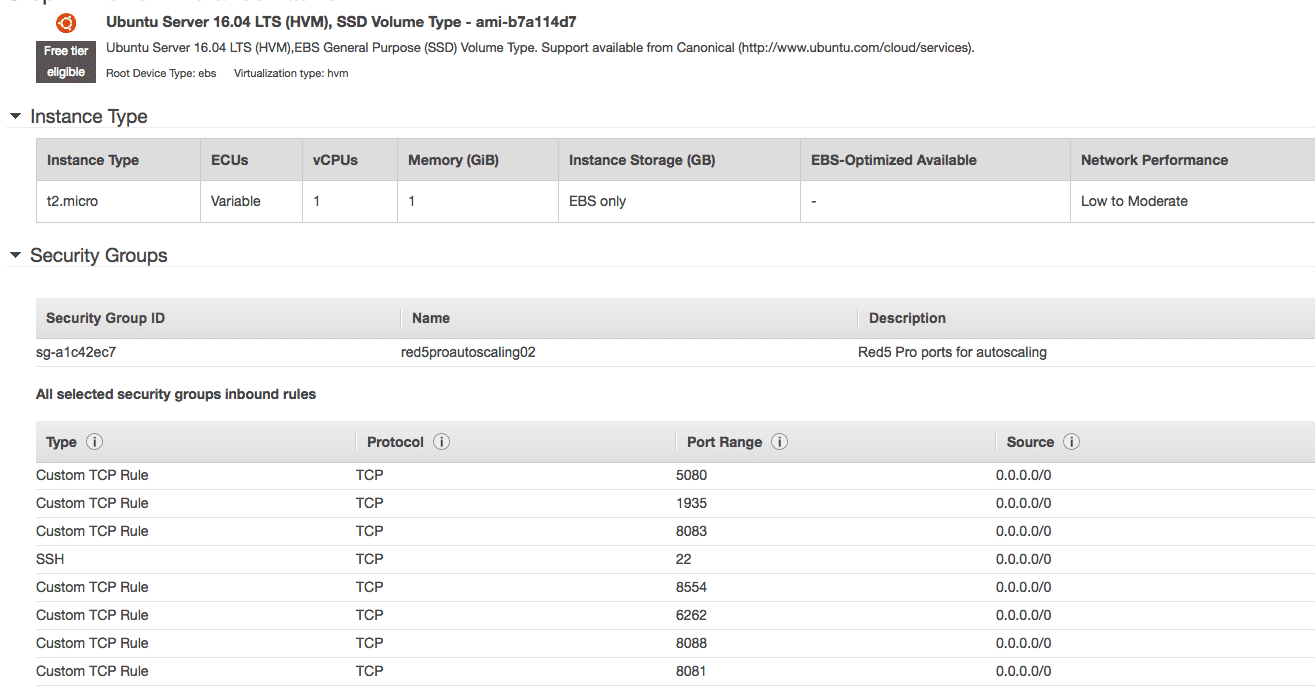Collapse the Security Groups section
Image resolution: width=1315 pixels, height=693 pixels.
point(16,256)
